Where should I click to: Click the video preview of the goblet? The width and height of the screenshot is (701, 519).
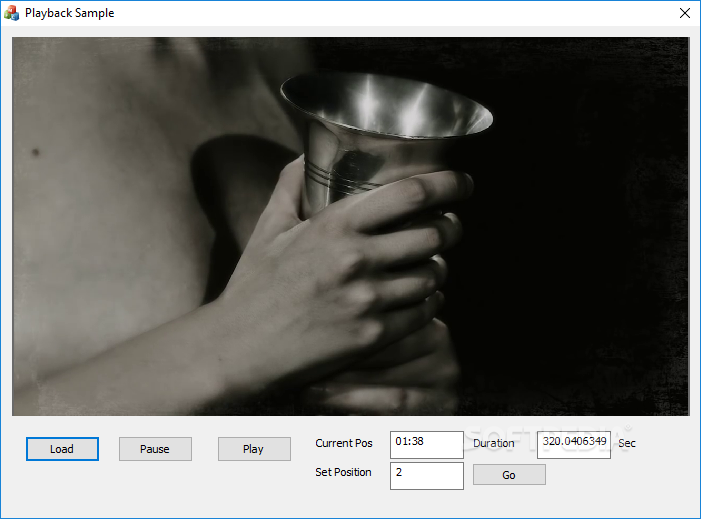click(350, 227)
